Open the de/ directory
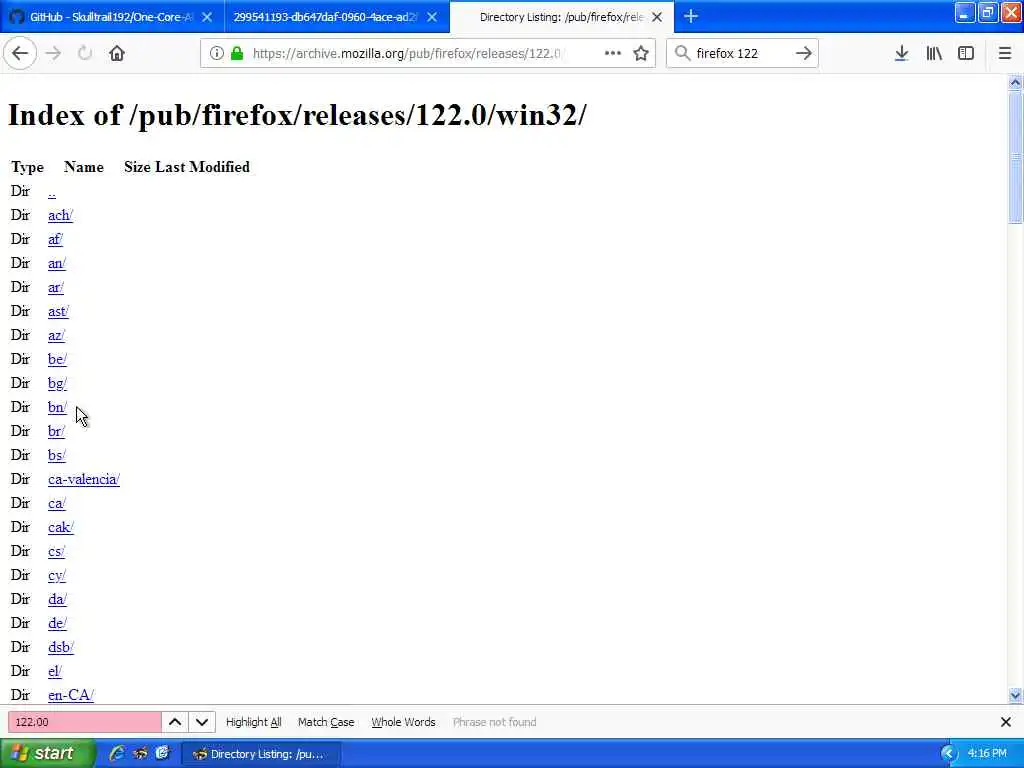The height and width of the screenshot is (768, 1024). 57,623
